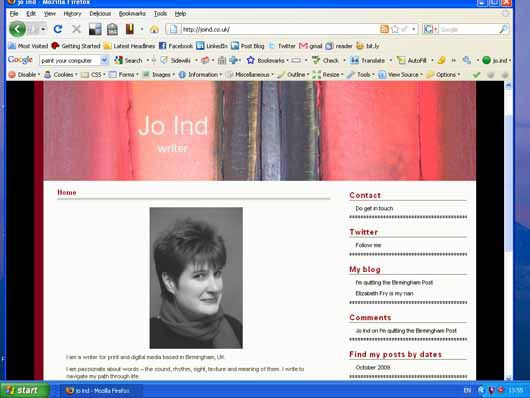This screenshot has height=398, width=530.
Task: Expand the Google toolbar search box dropdown
Action: coord(104,60)
